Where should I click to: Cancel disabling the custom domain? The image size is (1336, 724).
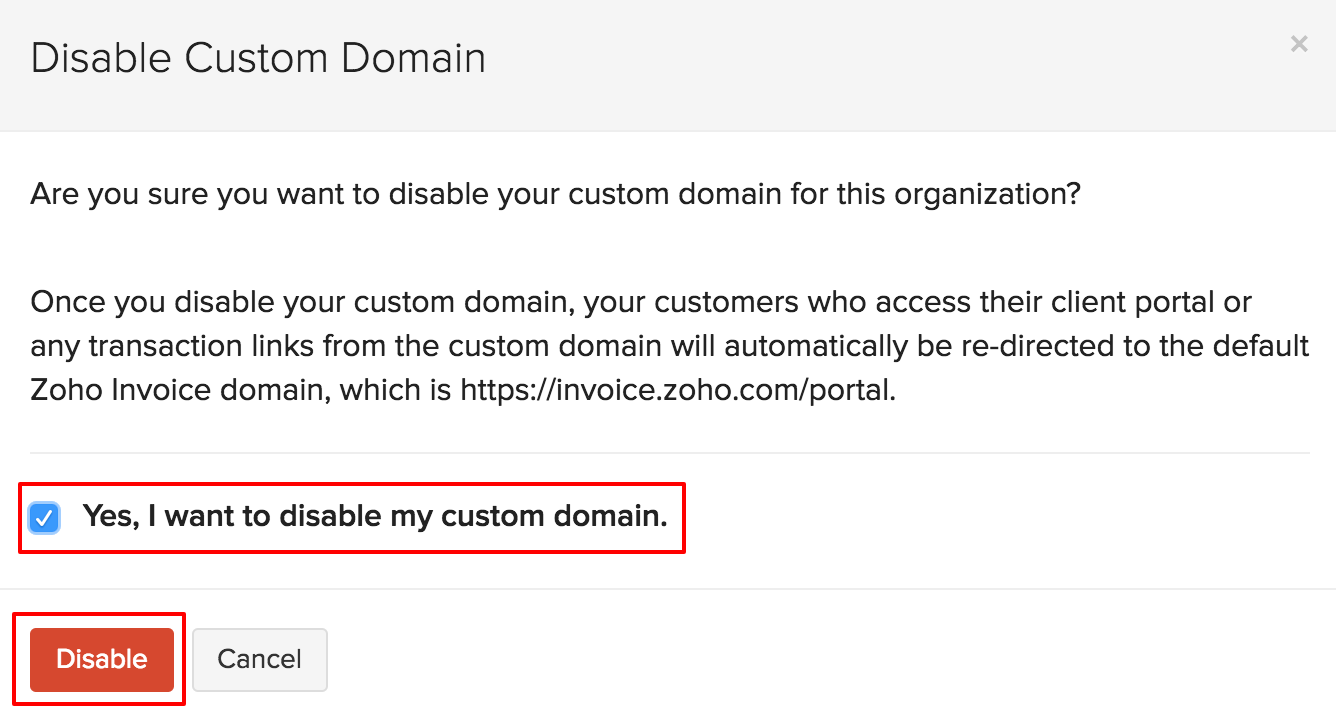point(259,659)
